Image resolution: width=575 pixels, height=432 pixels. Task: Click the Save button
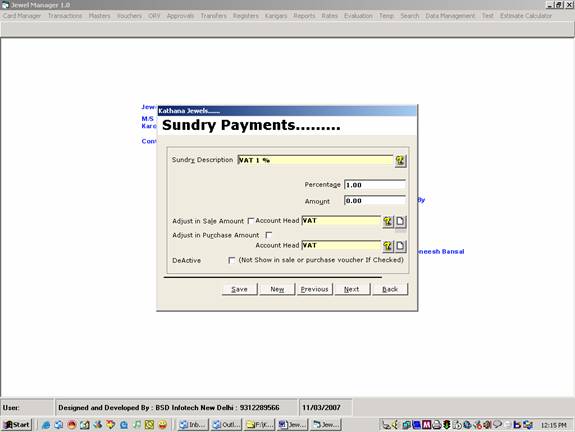[x=239, y=289]
